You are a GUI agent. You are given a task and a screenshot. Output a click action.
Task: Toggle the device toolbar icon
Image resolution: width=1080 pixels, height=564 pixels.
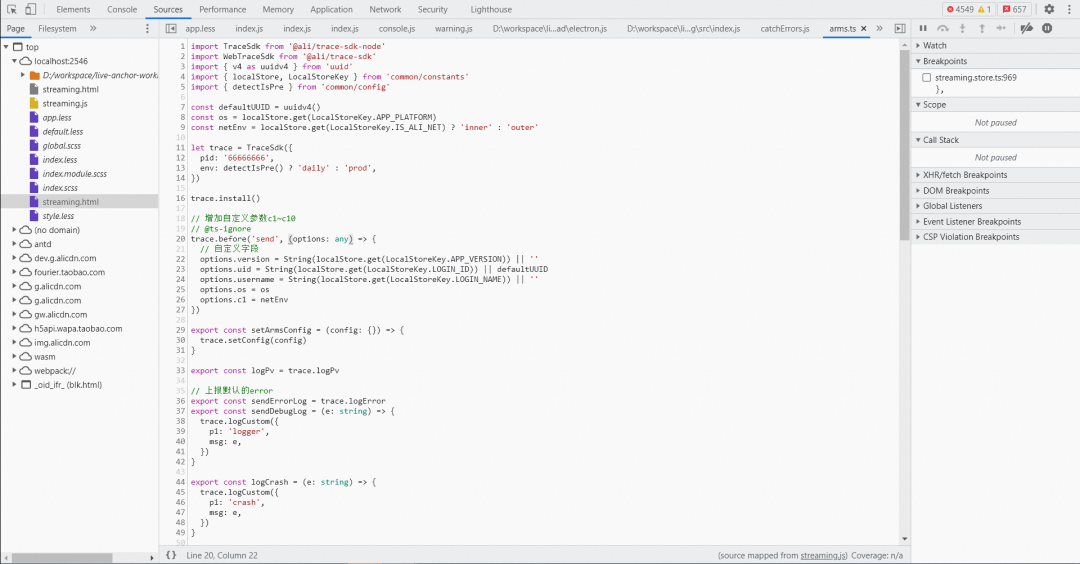click(x=30, y=10)
